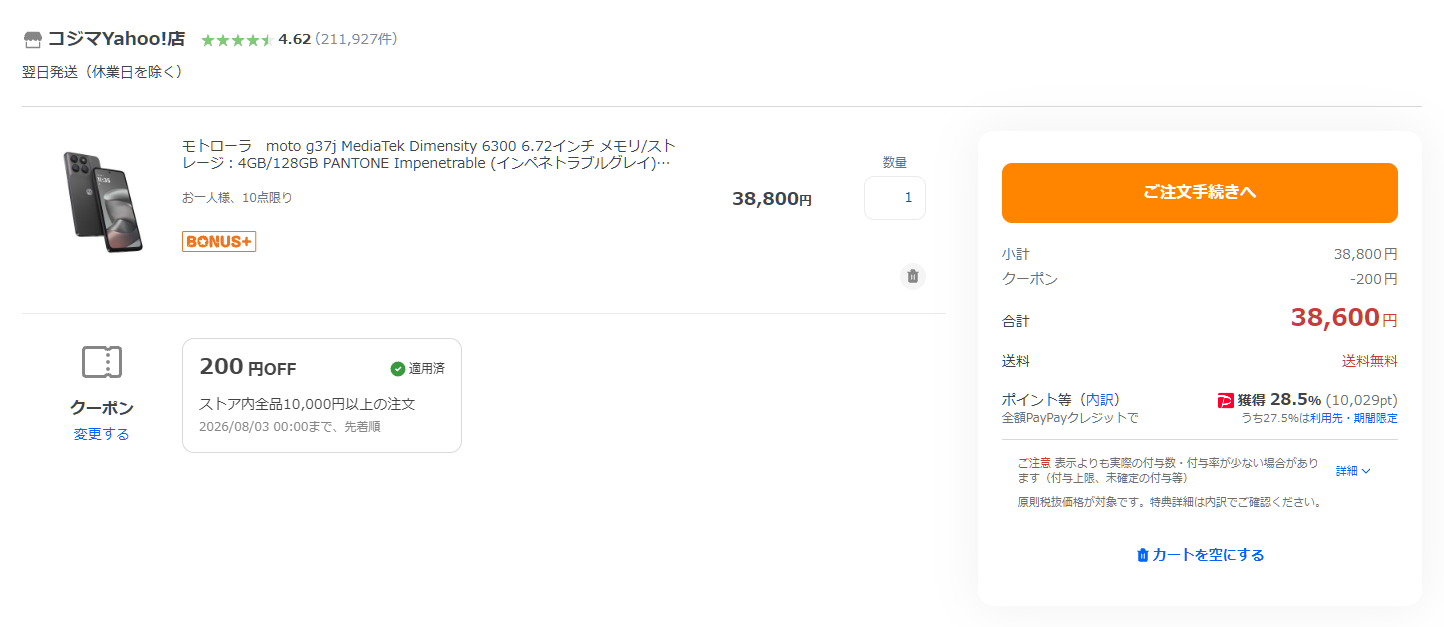Viewport: 1444px width, 627px height.
Task: Open the 内訳 points breakdown link
Action: pos(1101,399)
